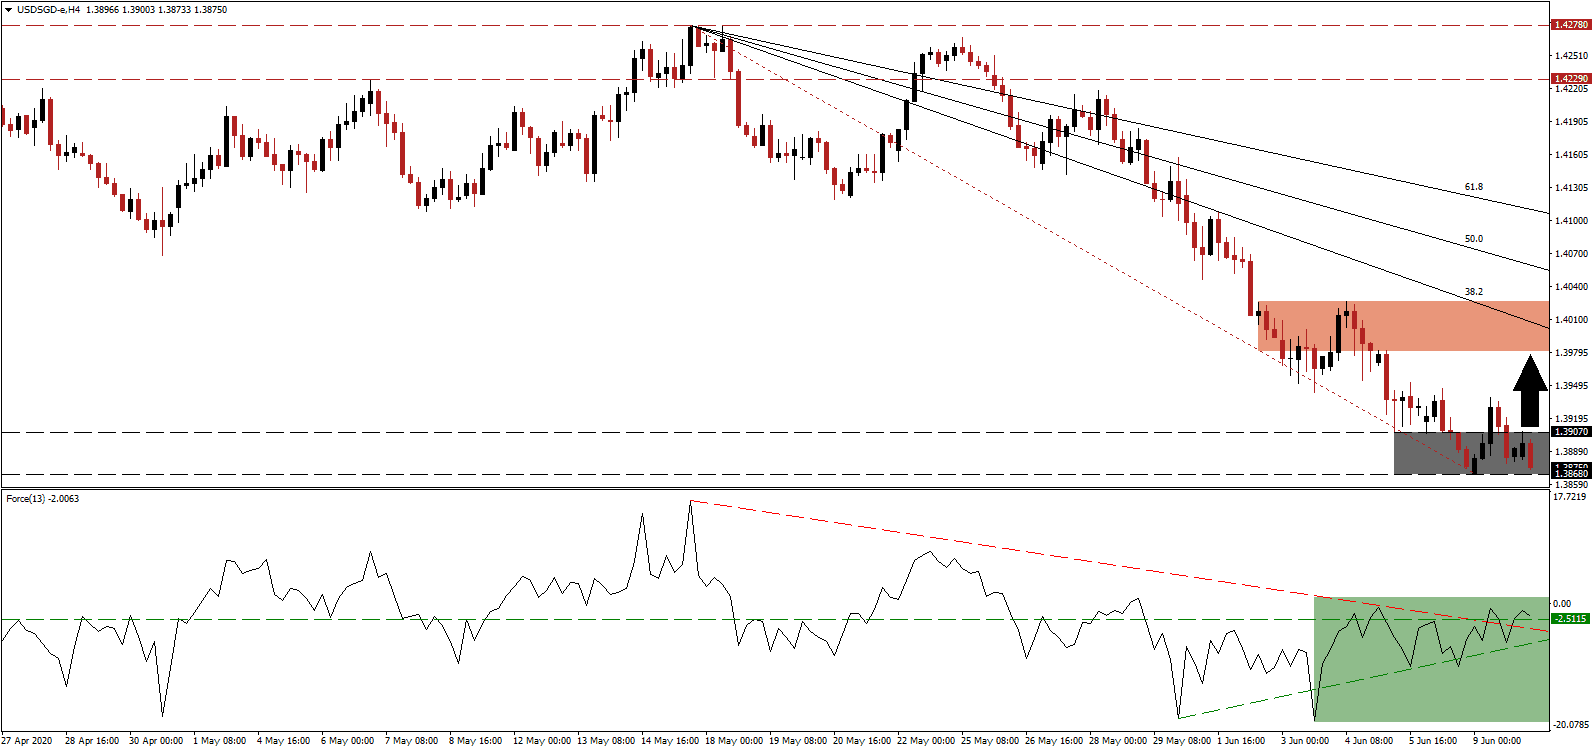Click the 1.41000 price scale value
Screen dimensions: 1595x752
tap(1570, 221)
